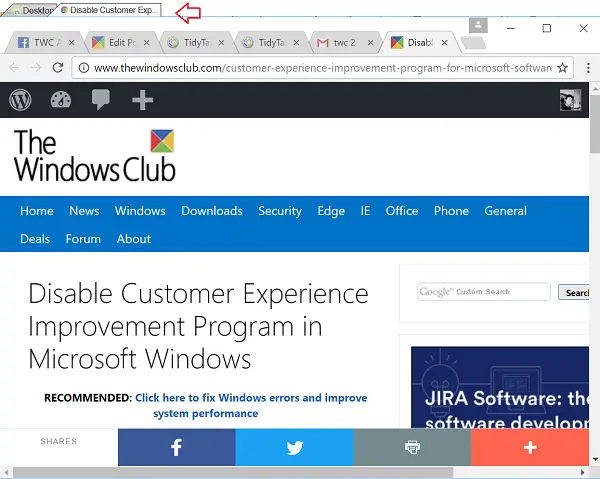The width and height of the screenshot is (600, 479).
Task: Select the Disable Customer Exp window tab
Action: coord(110,10)
